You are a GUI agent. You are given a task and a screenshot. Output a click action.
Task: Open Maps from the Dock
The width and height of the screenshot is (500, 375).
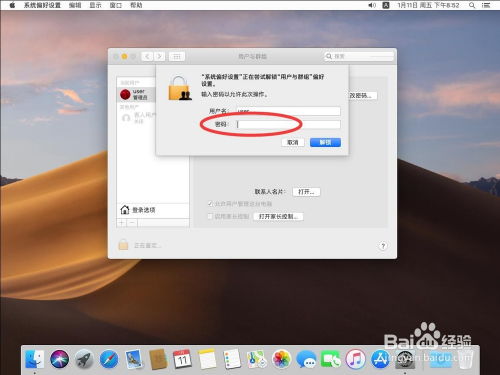256,359
